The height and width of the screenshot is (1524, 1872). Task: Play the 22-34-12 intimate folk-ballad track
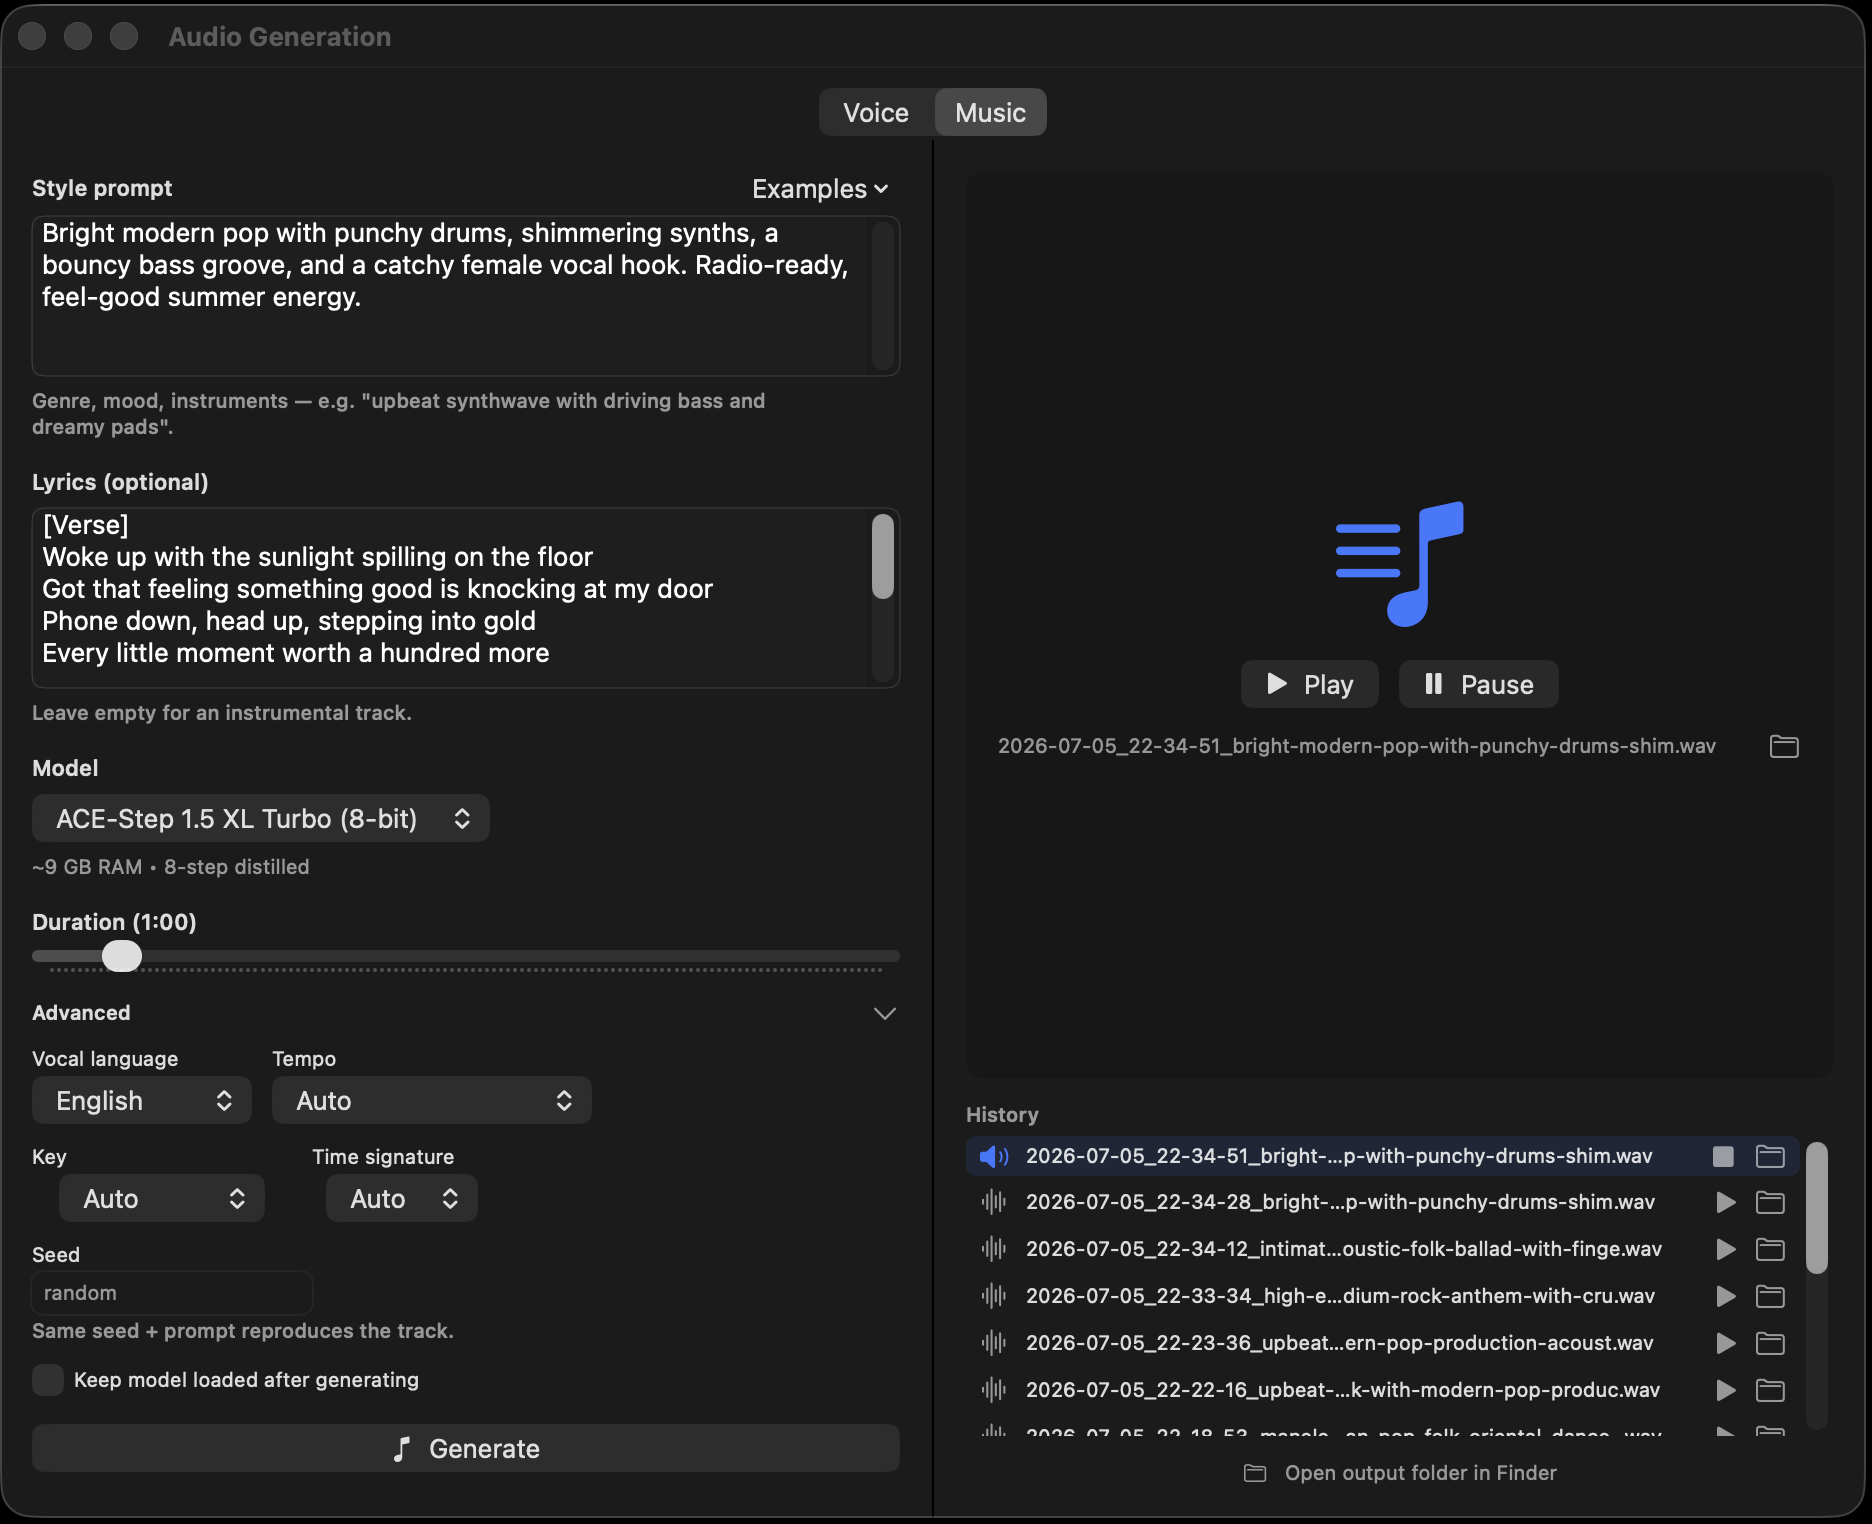(x=1726, y=1249)
